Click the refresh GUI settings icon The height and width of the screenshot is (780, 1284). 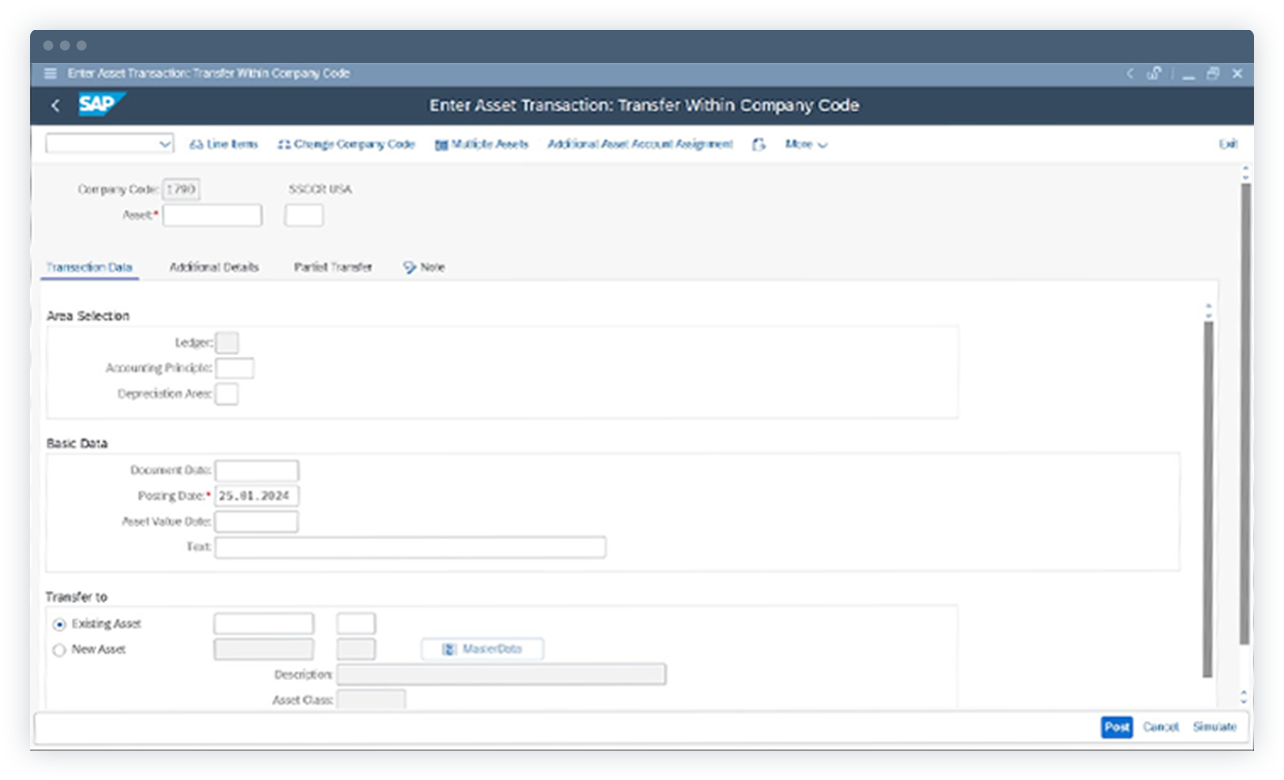(757, 144)
